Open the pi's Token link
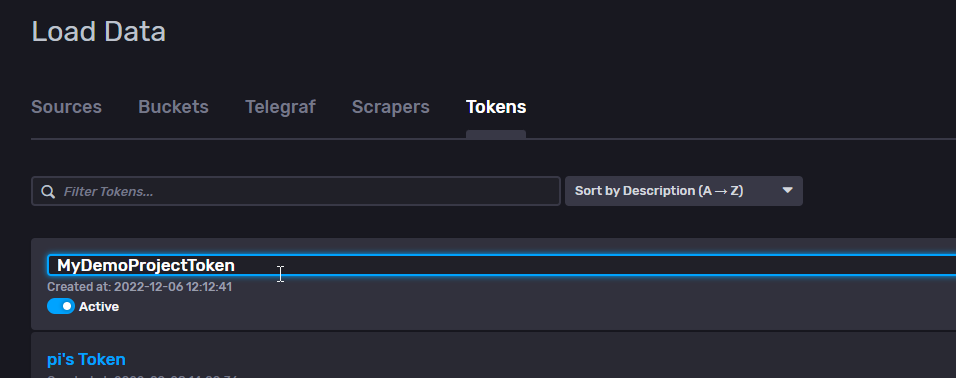Image resolution: width=956 pixels, height=378 pixels. (x=86, y=360)
